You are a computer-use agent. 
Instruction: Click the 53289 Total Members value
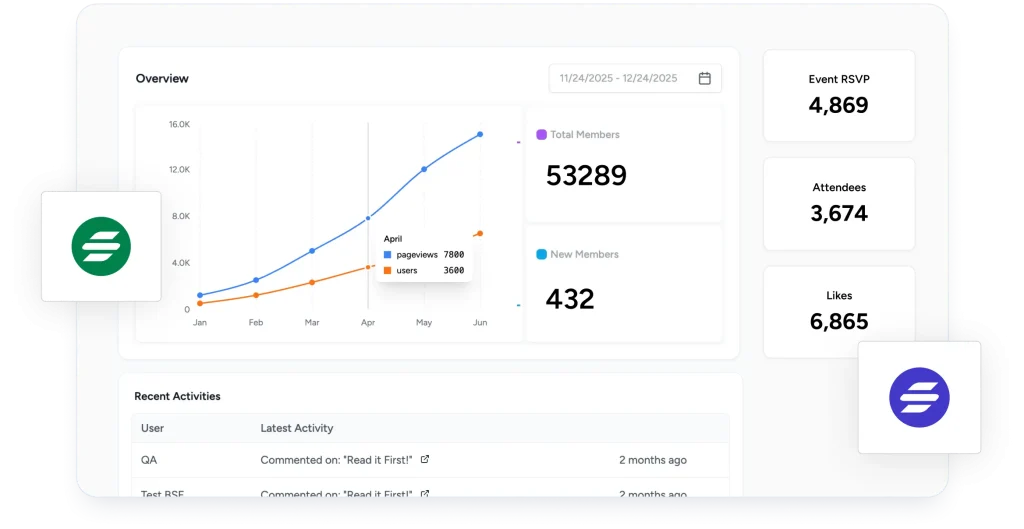point(586,176)
